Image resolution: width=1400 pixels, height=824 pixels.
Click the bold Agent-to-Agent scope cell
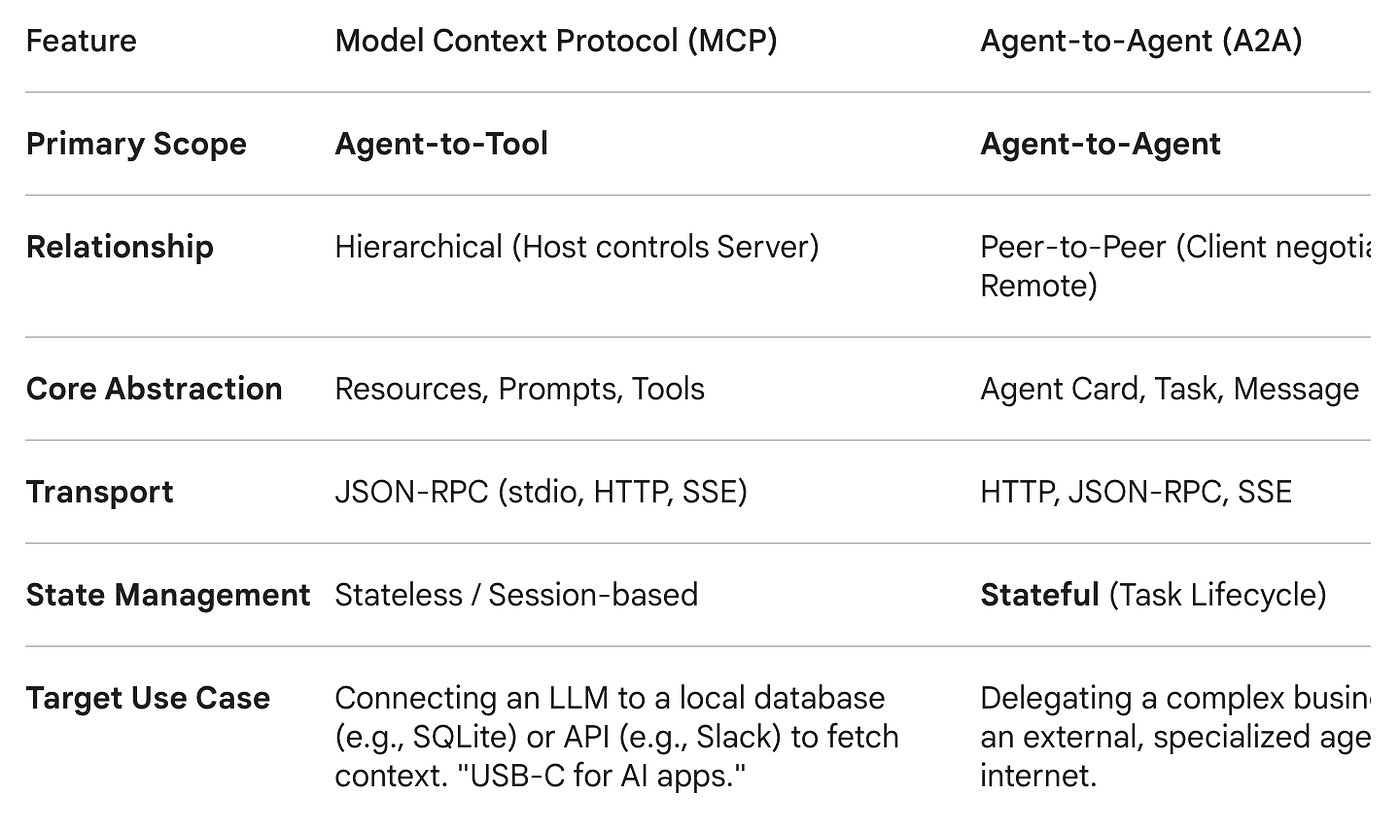(x=1100, y=144)
